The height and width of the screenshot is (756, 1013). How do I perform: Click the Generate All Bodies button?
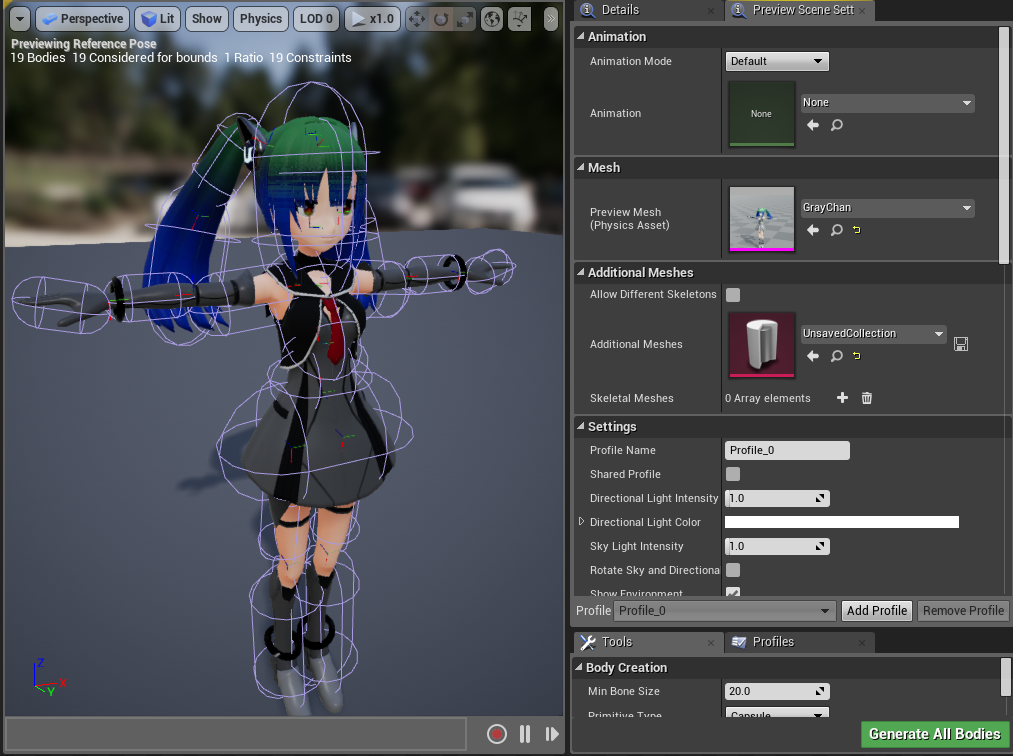tap(934, 734)
